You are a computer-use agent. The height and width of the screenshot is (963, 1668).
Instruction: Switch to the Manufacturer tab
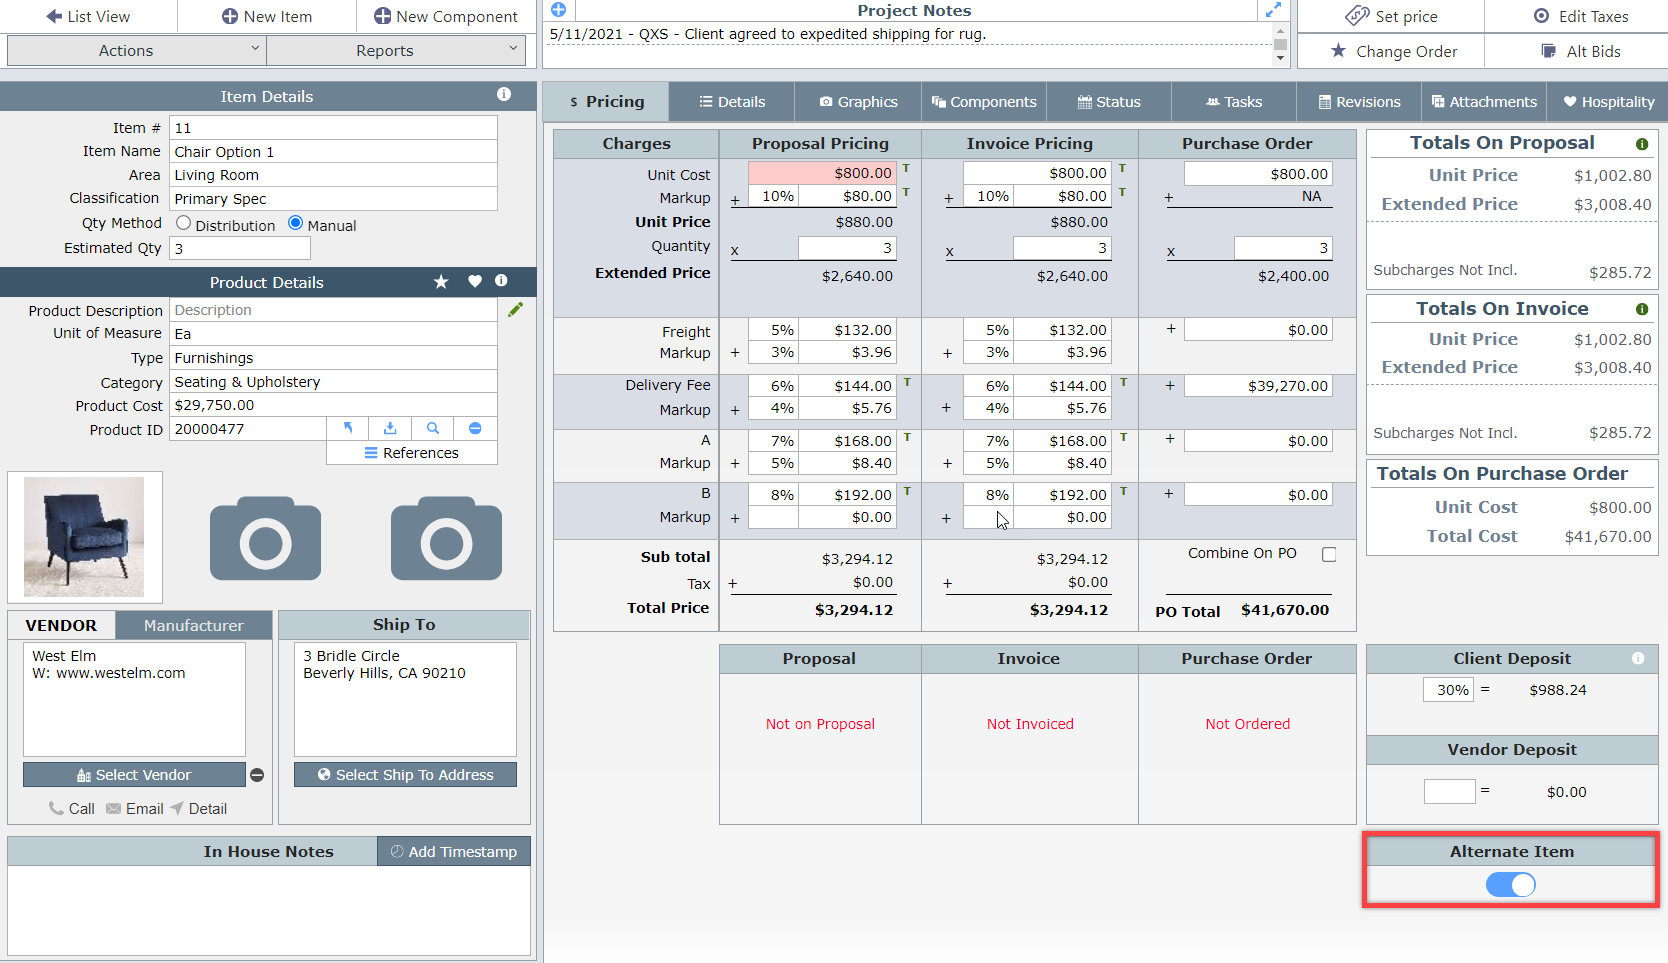tap(194, 625)
